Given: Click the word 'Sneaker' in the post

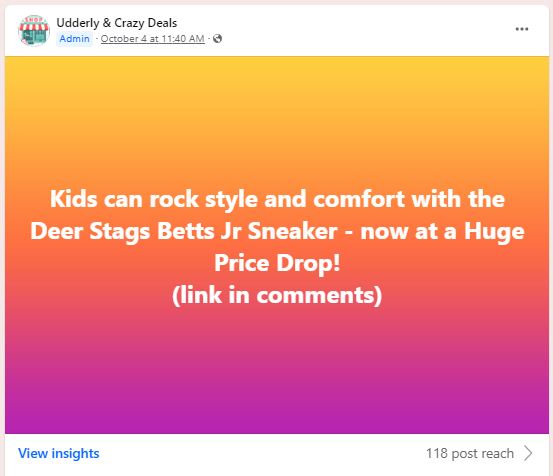Looking at the screenshot, I should tap(292, 232).
